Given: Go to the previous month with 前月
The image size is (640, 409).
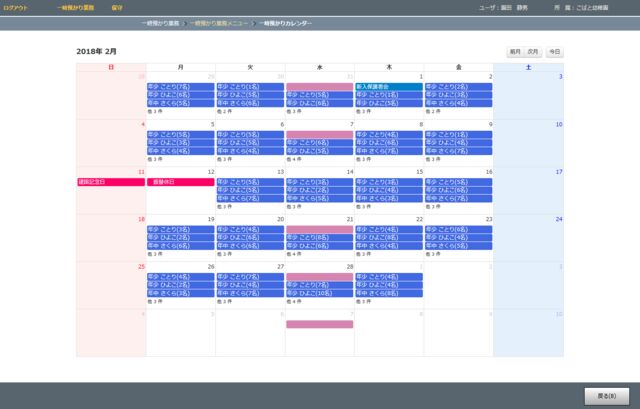Looking at the screenshot, I should tap(515, 52).
